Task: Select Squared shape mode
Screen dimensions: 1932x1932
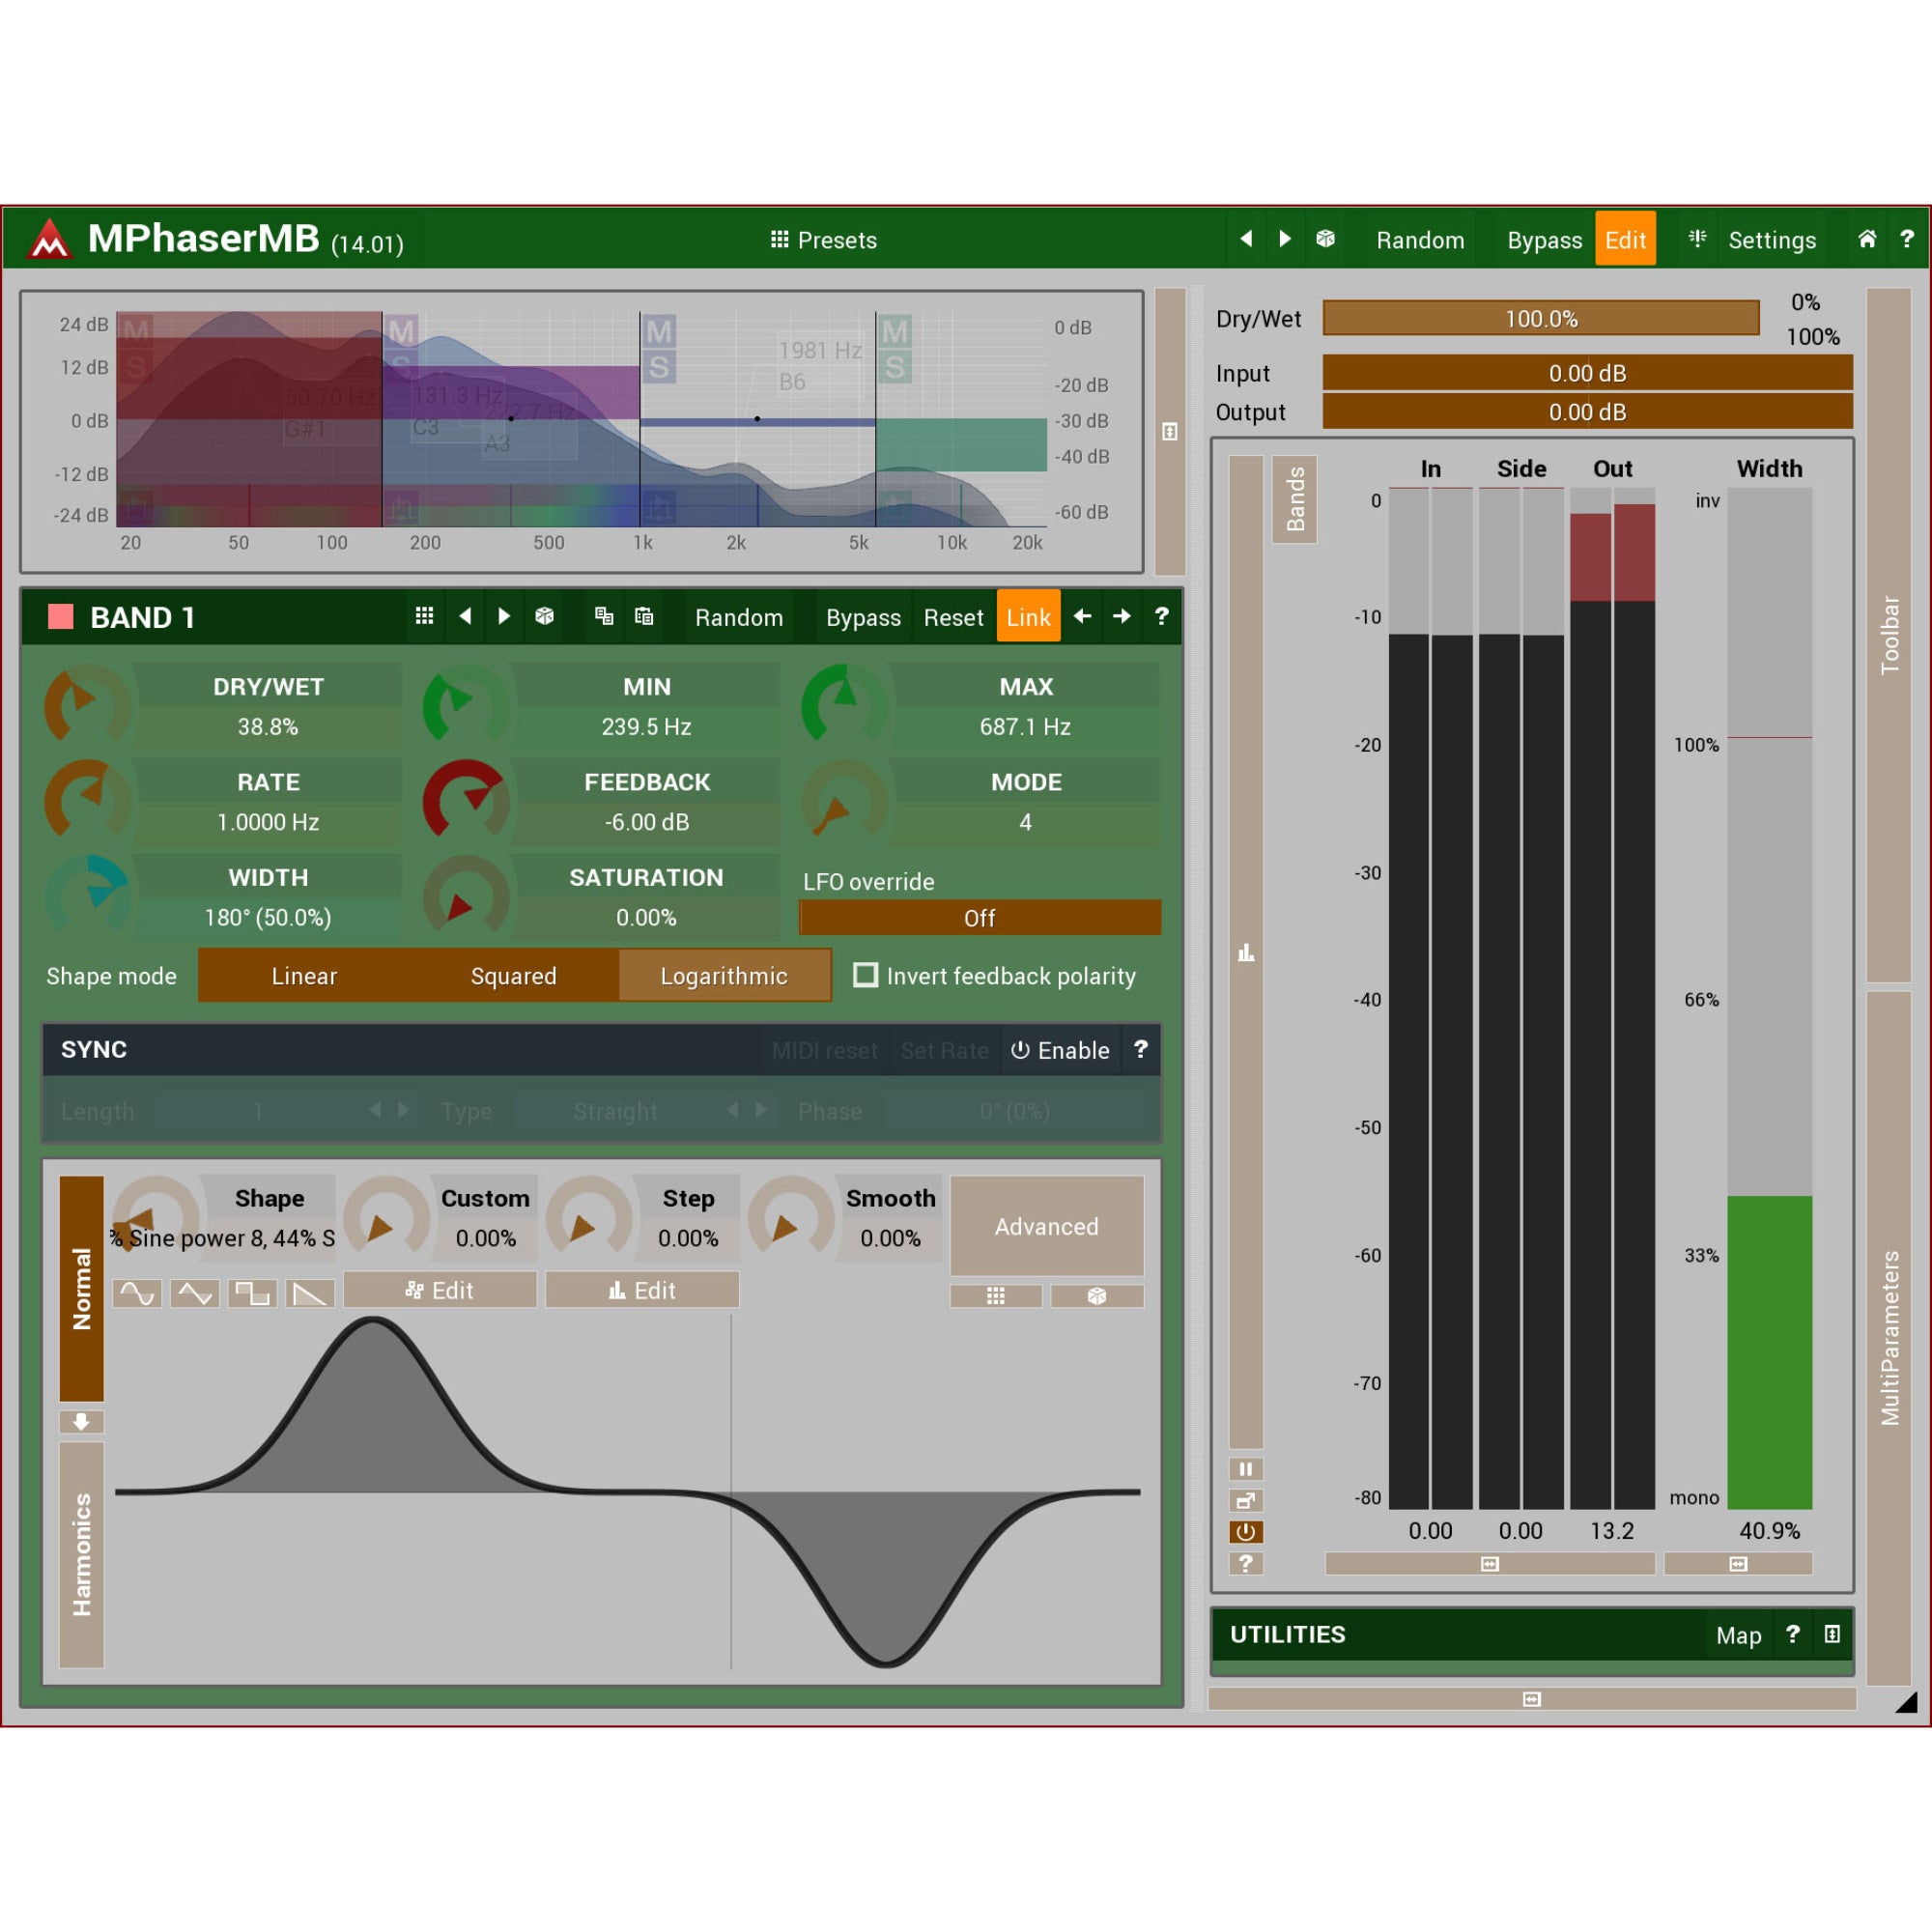Action: pyautogui.click(x=514, y=976)
